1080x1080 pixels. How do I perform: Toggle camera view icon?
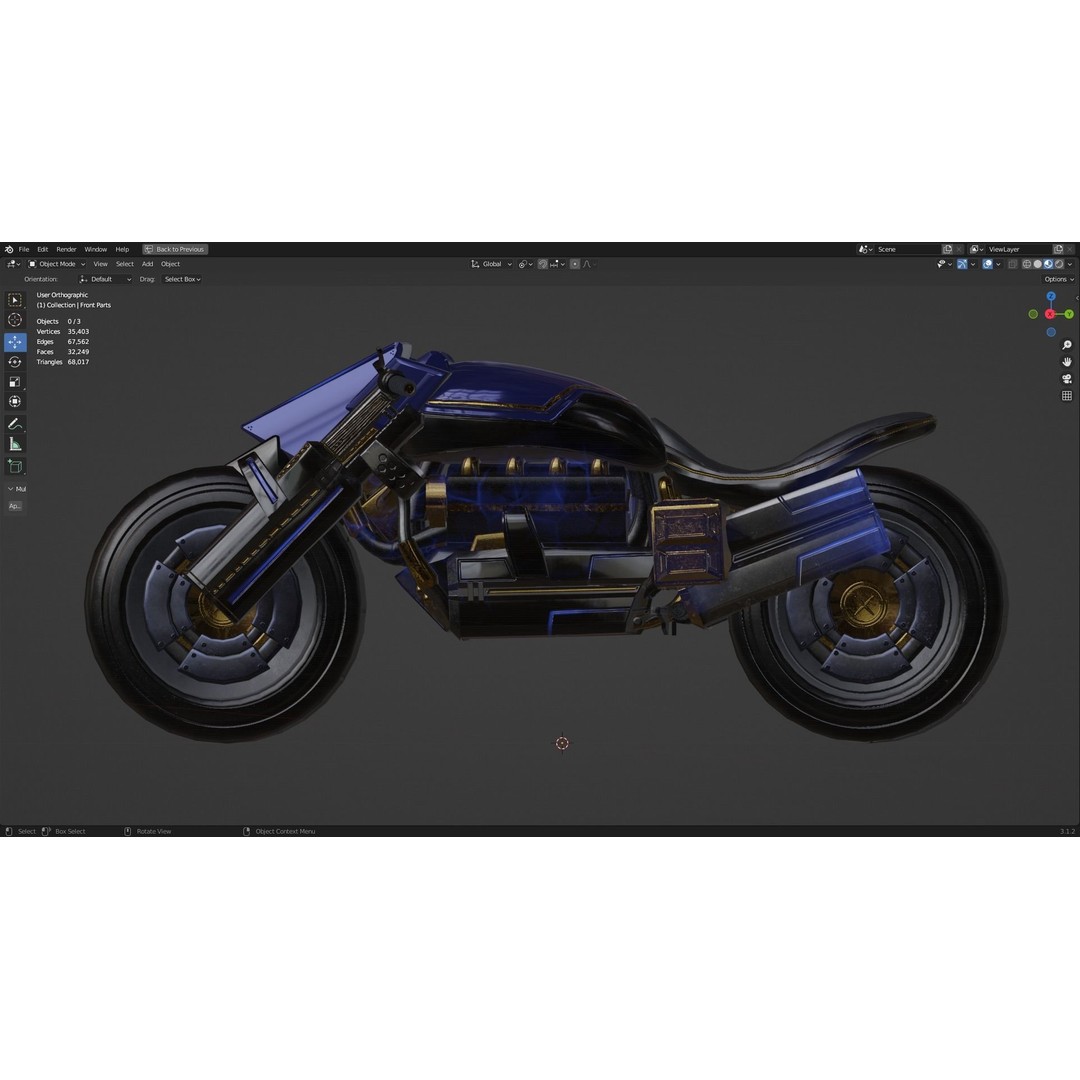[x=1067, y=379]
